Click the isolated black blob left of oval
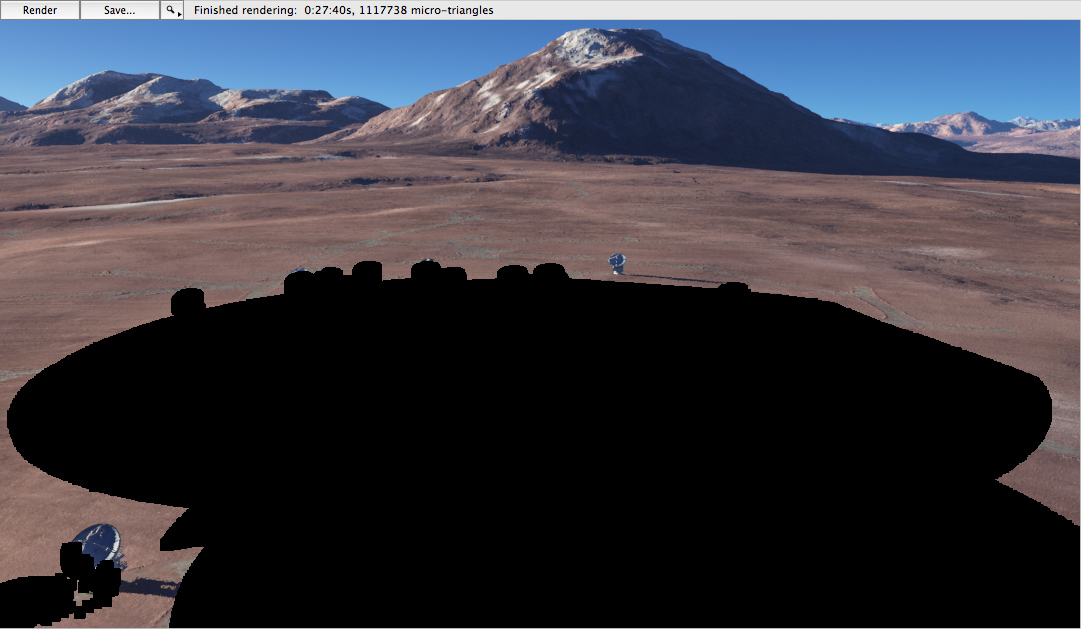The height and width of the screenshot is (629, 1081). point(187,301)
